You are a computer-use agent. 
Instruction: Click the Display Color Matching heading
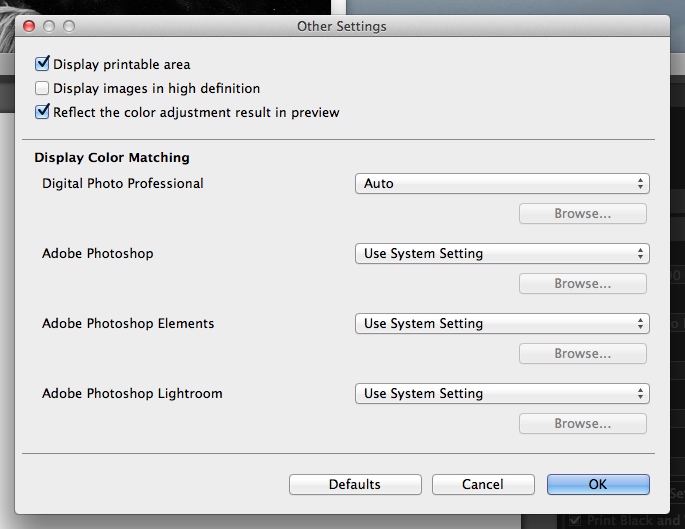pyautogui.click(x=112, y=157)
